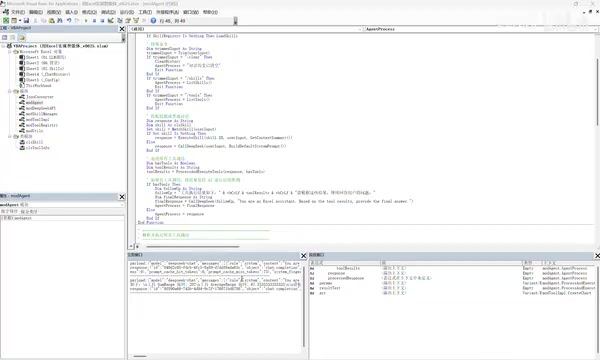The width and height of the screenshot is (600, 360).
Task: Click the green Run macro play icon
Action: (86, 21)
